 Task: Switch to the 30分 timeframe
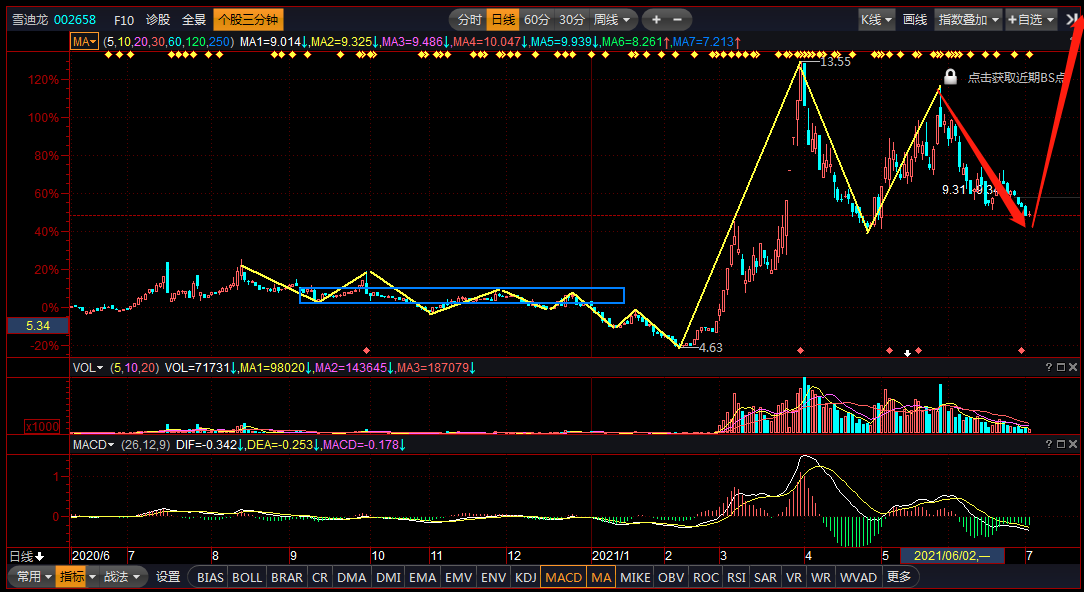tap(572, 19)
